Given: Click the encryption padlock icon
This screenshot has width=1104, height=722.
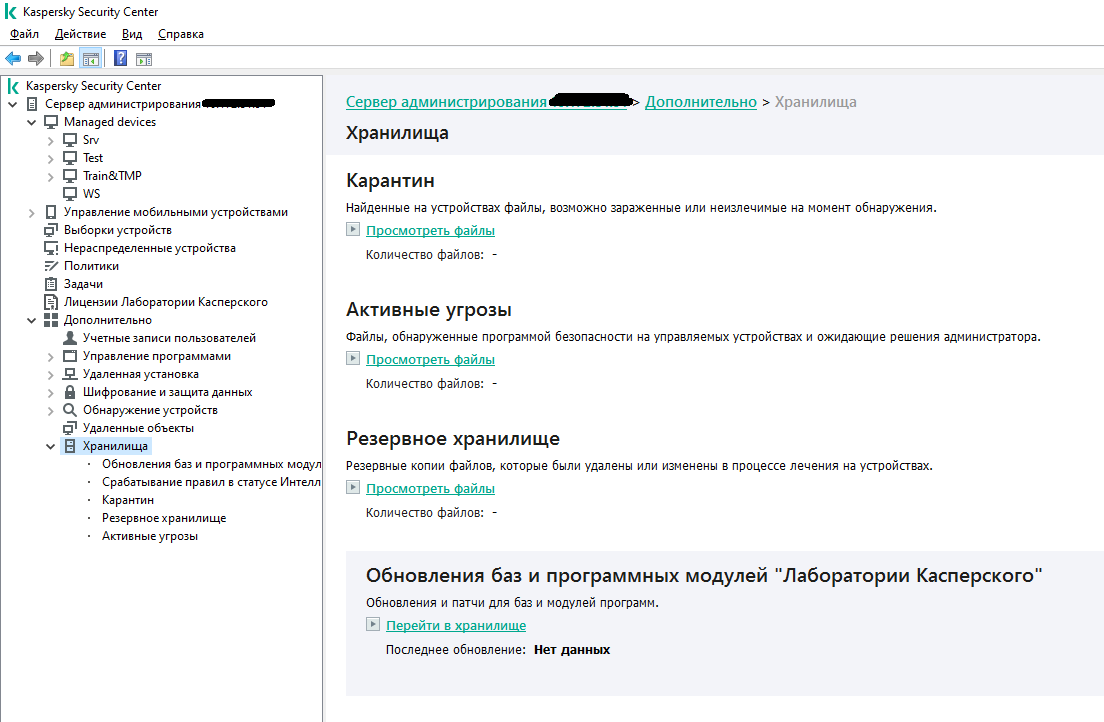Looking at the screenshot, I should (x=70, y=392).
